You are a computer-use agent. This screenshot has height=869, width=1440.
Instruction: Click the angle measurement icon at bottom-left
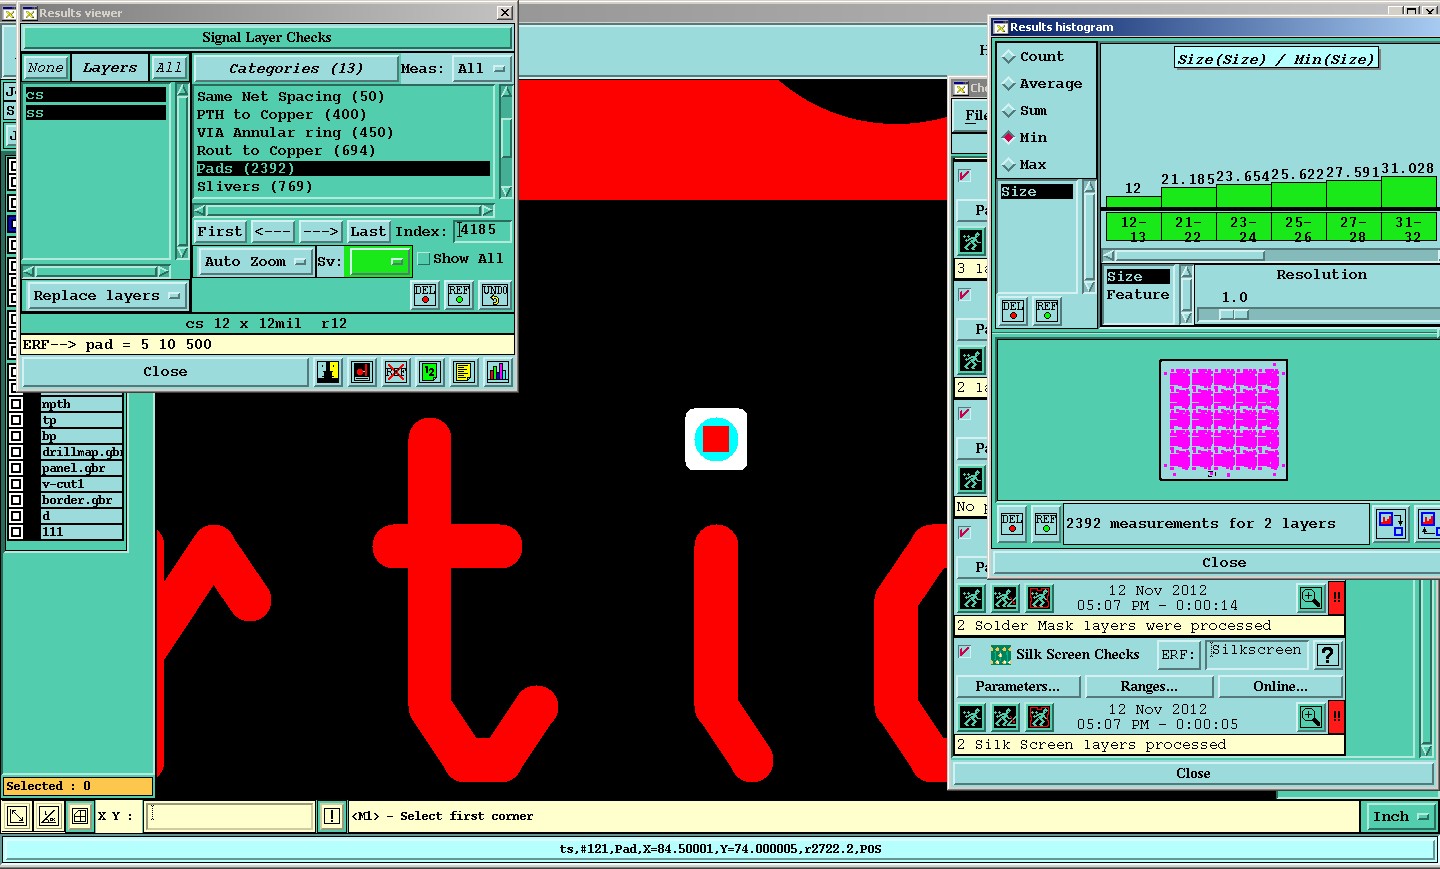point(49,816)
